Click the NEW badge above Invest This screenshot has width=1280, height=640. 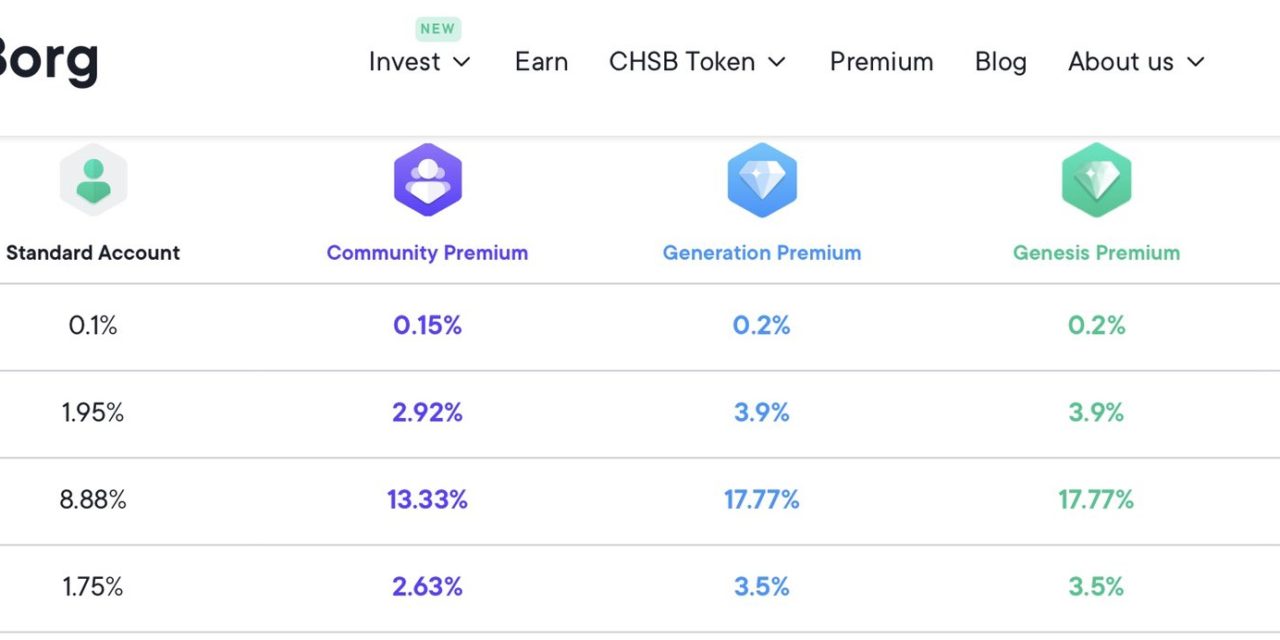pyautogui.click(x=437, y=29)
